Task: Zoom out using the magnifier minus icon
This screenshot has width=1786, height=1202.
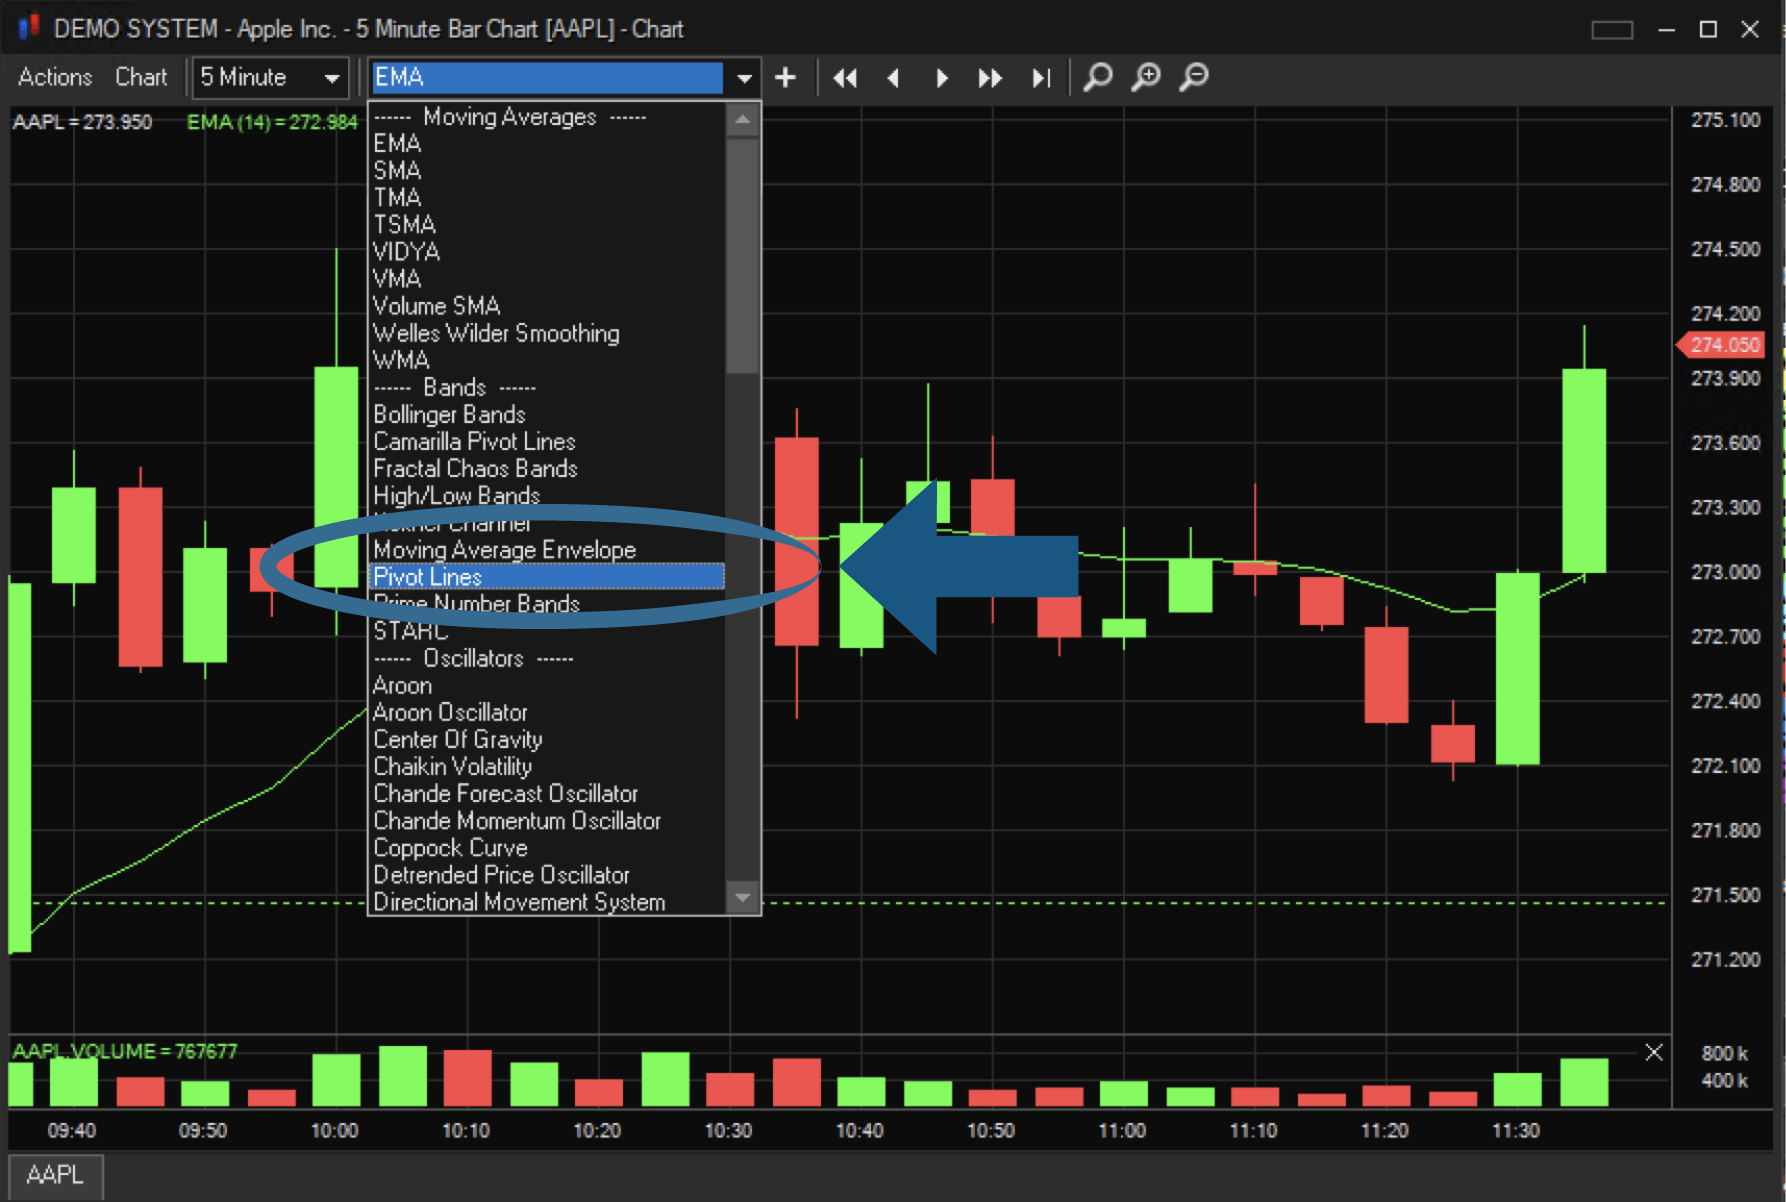Action: [1194, 77]
